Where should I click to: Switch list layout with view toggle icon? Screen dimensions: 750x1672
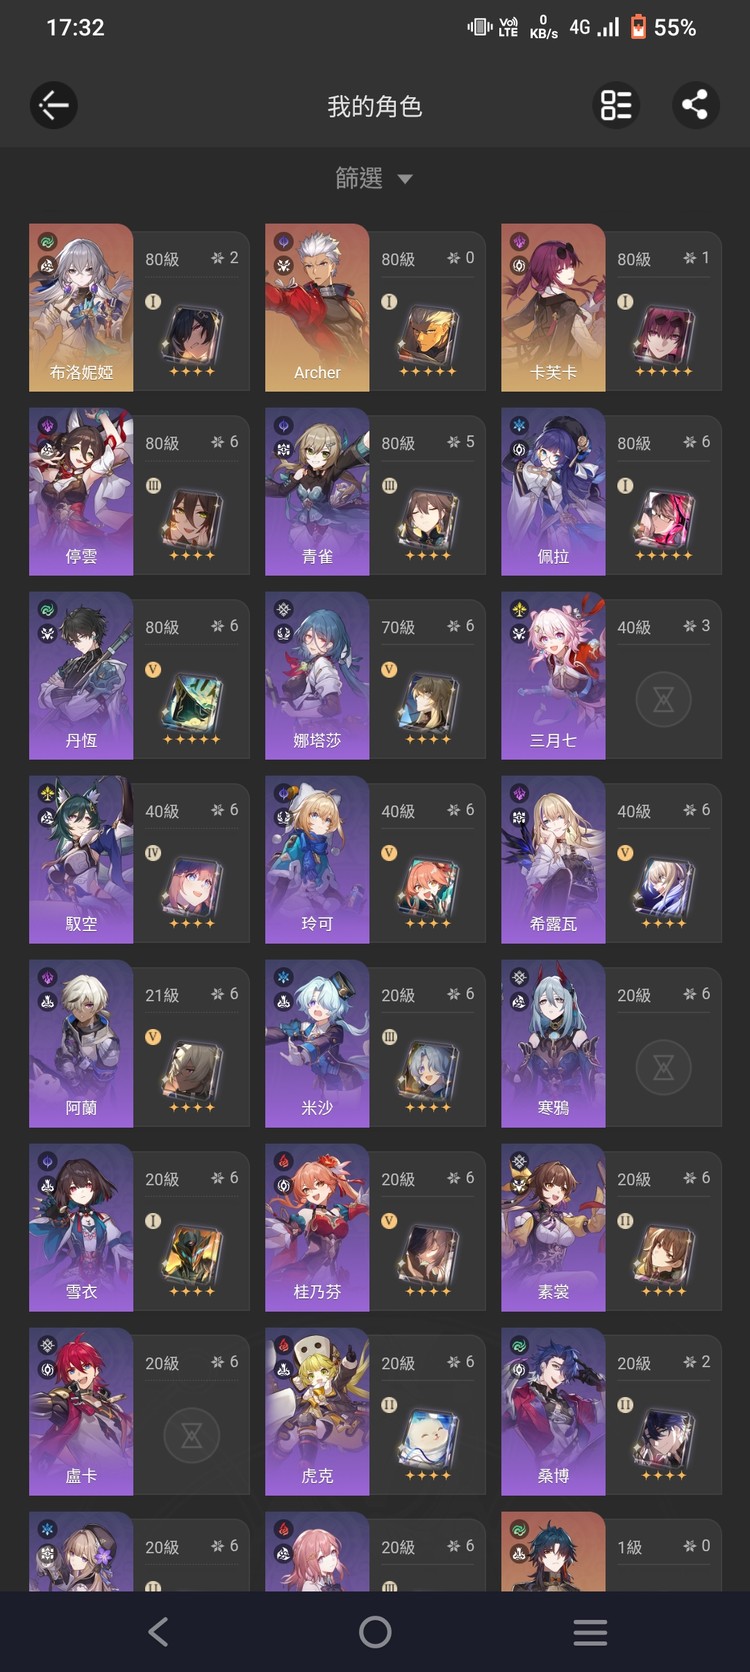tap(616, 105)
